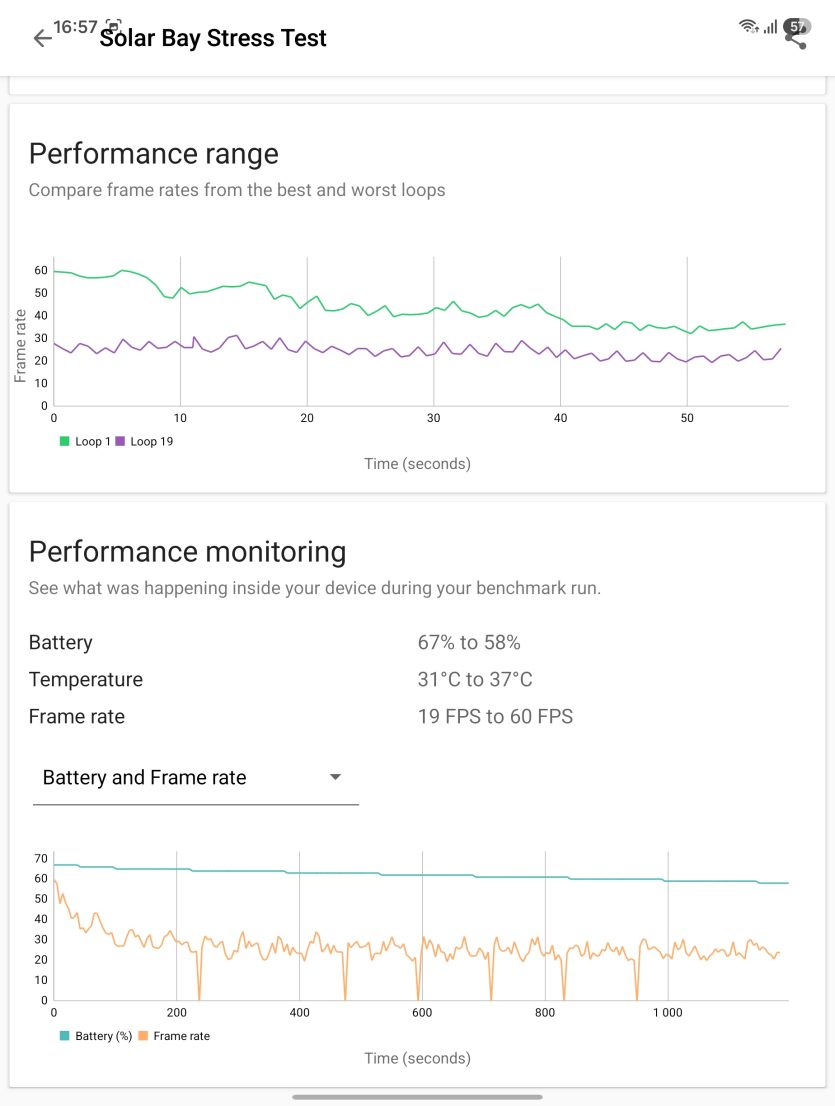Image resolution: width=835 pixels, height=1106 pixels.
Task: Select the Frame rate 19 FPS to 60 FPS row
Action: [417, 717]
